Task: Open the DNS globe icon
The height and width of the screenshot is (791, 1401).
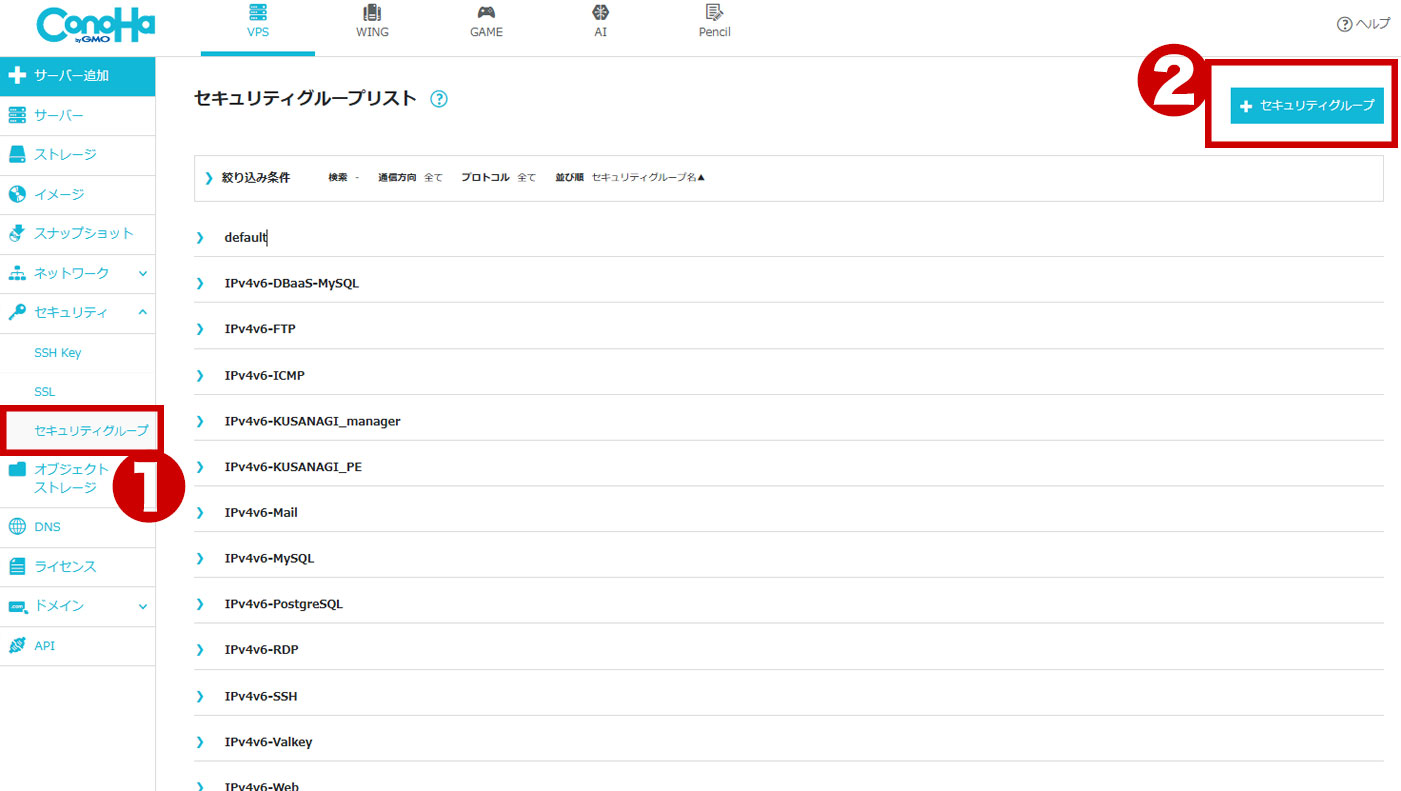Action: pyautogui.click(x=17, y=527)
